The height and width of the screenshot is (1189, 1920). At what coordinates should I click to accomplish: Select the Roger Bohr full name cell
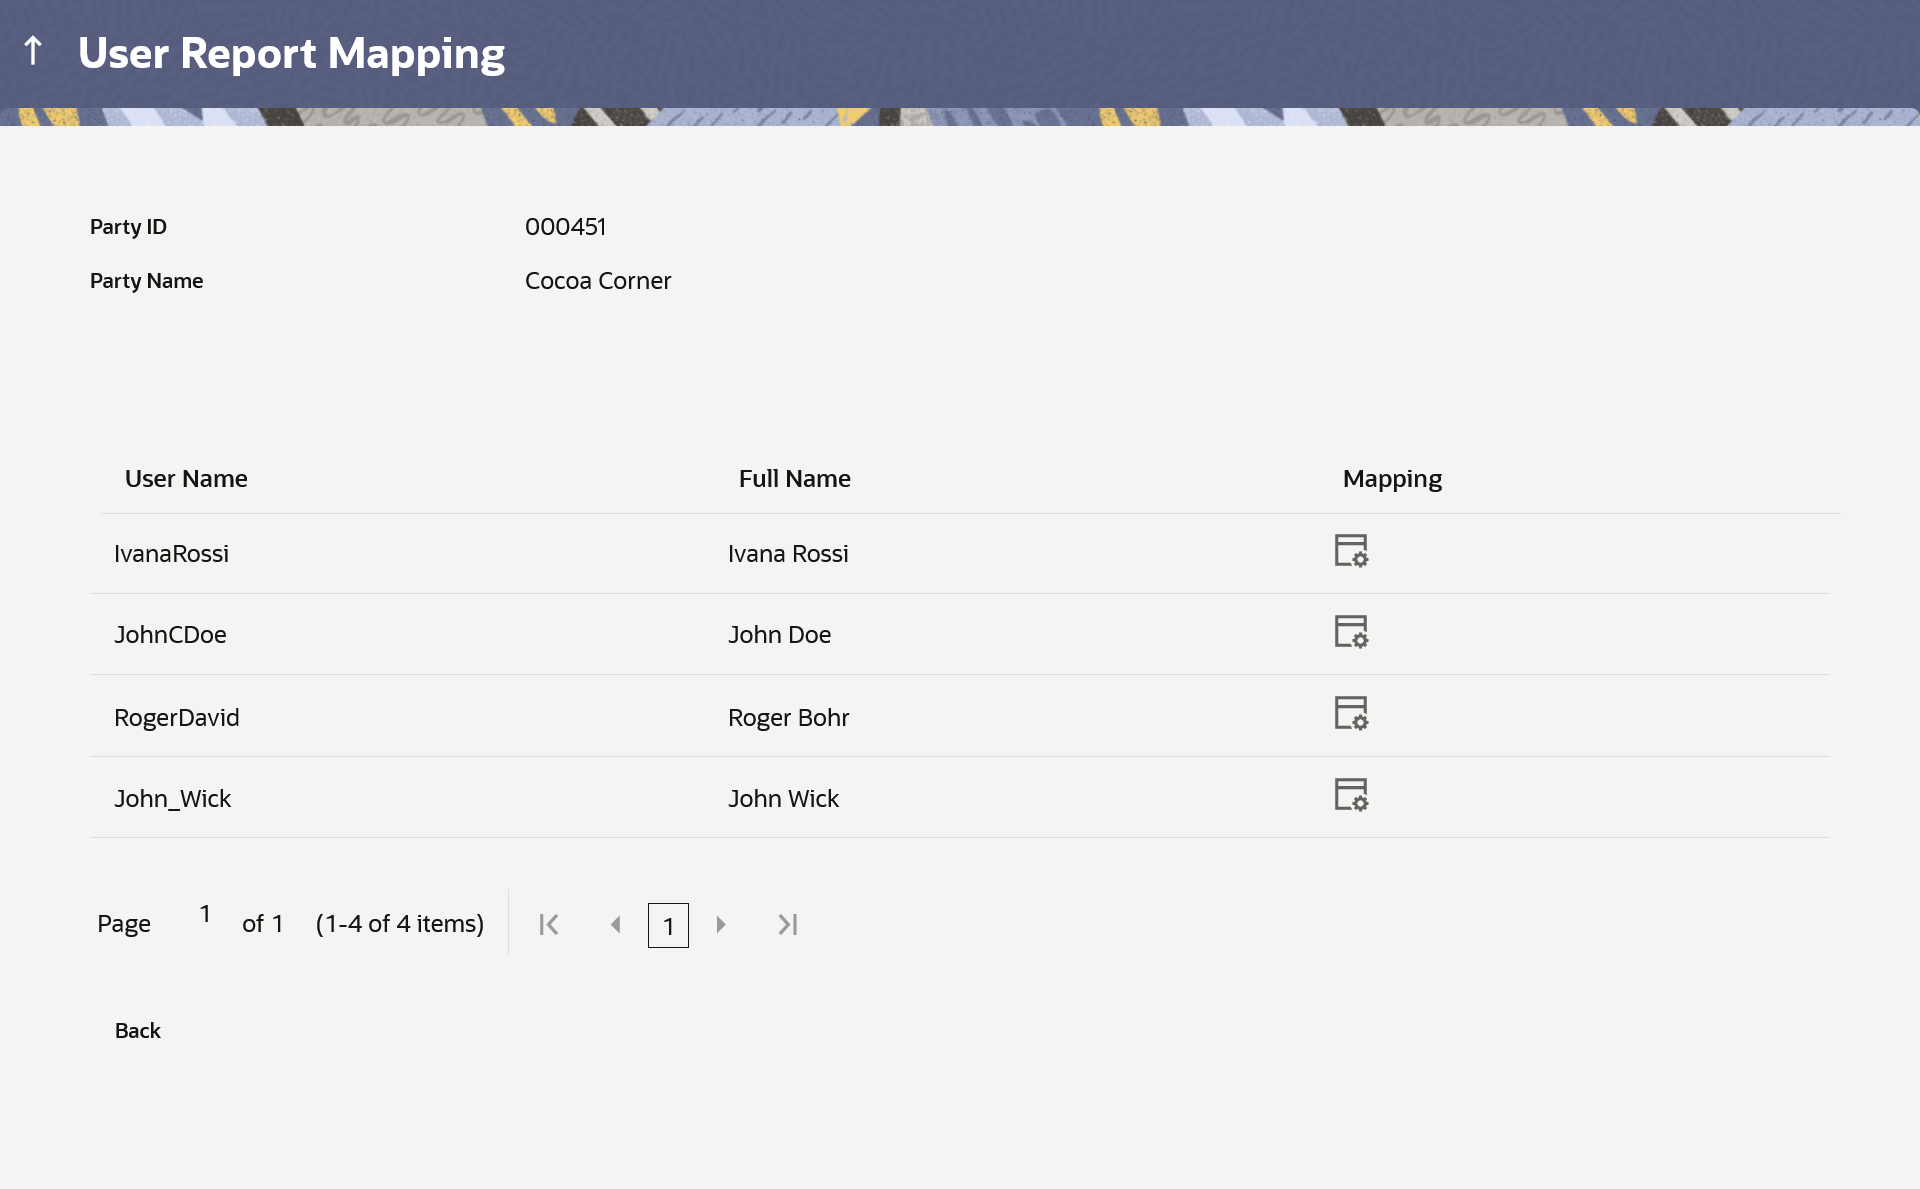click(788, 718)
